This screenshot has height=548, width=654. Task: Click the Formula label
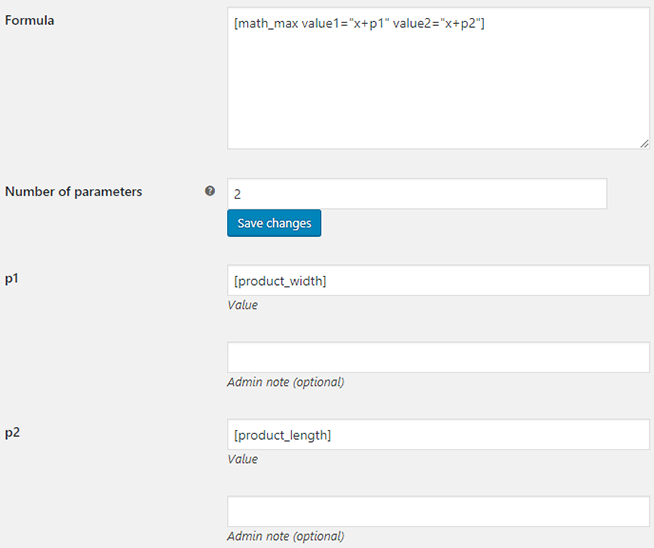tap(30, 21)
